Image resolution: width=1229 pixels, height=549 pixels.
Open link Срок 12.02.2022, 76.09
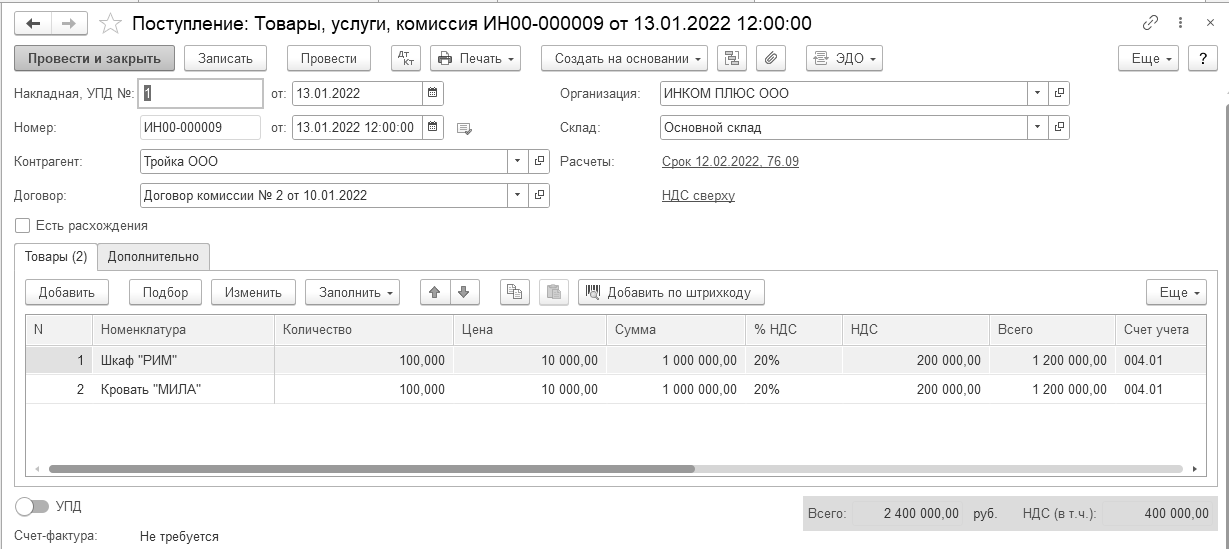[730, 161]
